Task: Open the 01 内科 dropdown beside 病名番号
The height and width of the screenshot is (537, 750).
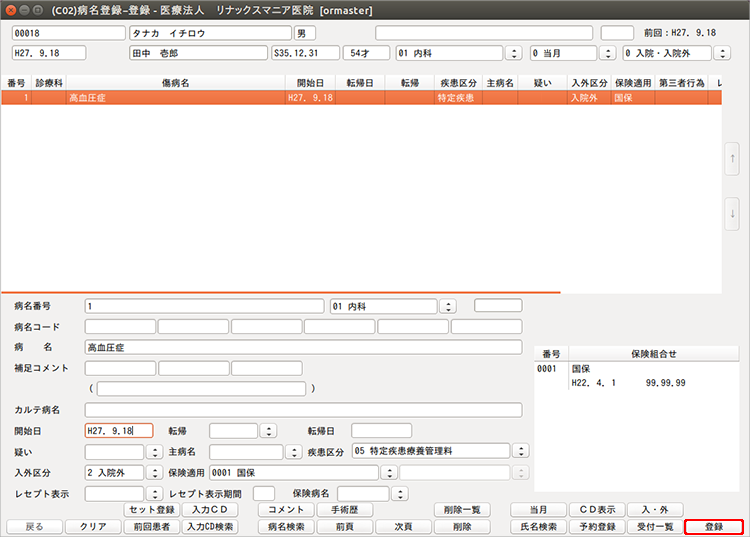Action: pyautogui.click(x=448, y=306)
